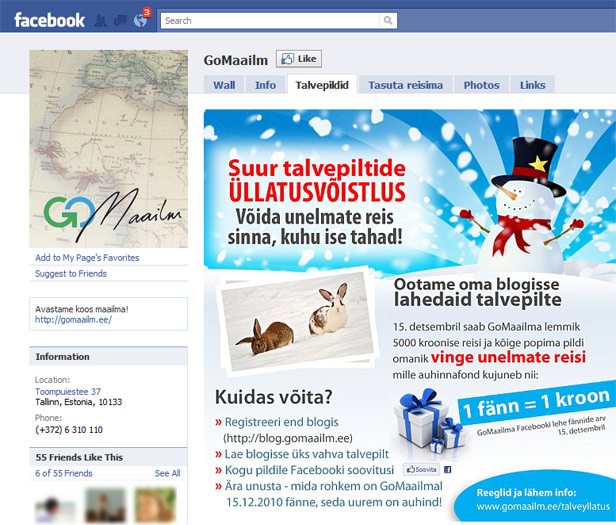This screenshot has height=525, width=616.
Task: Click 6 of 55 Friends link
Action: tap(64, 473)
